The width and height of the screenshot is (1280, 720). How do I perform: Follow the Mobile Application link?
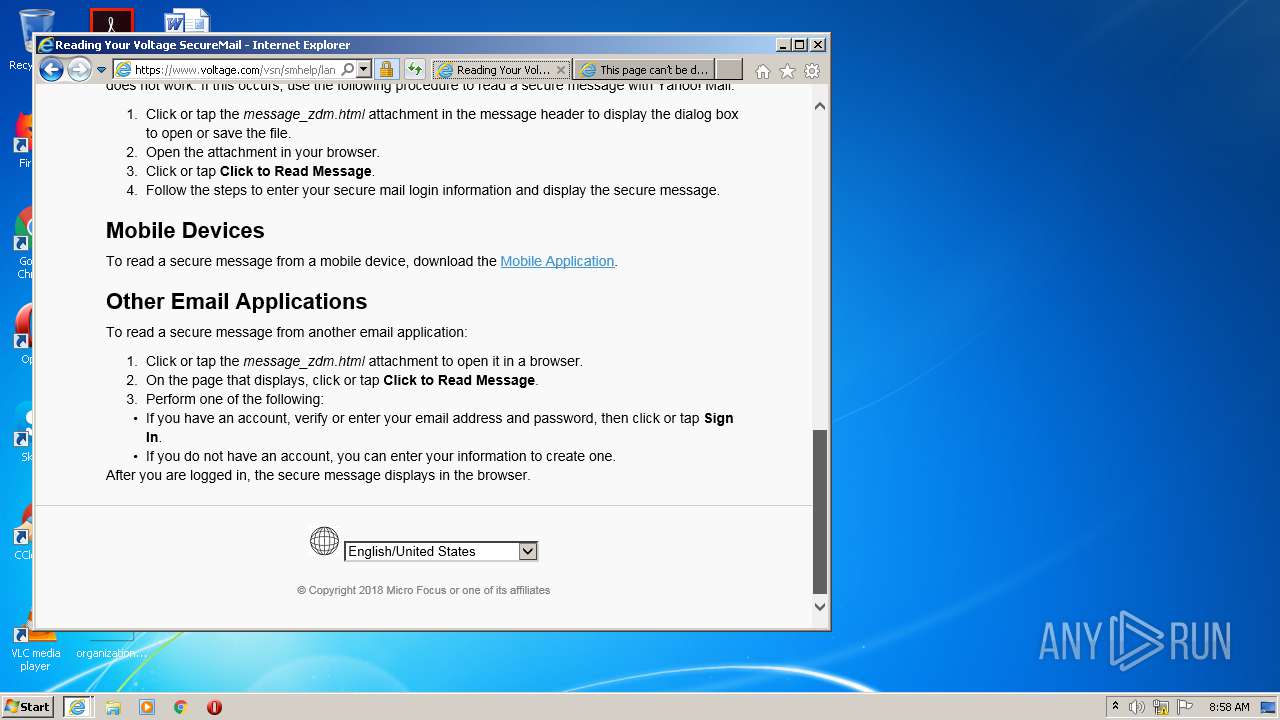(557, 261)
